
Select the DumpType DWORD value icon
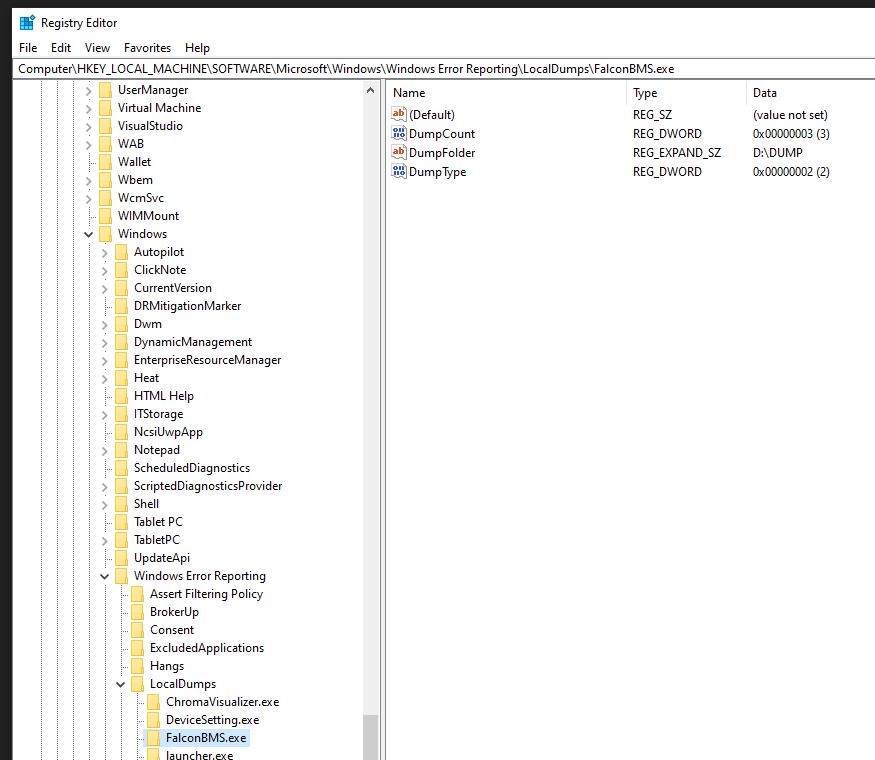tap(398, 171)
